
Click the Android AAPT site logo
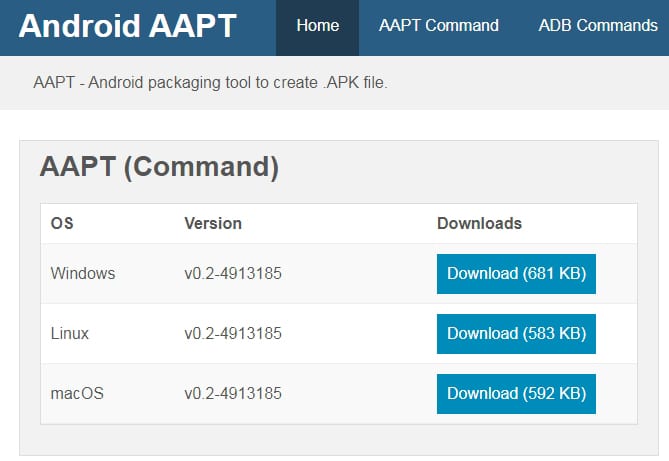[x=127, y=27]
